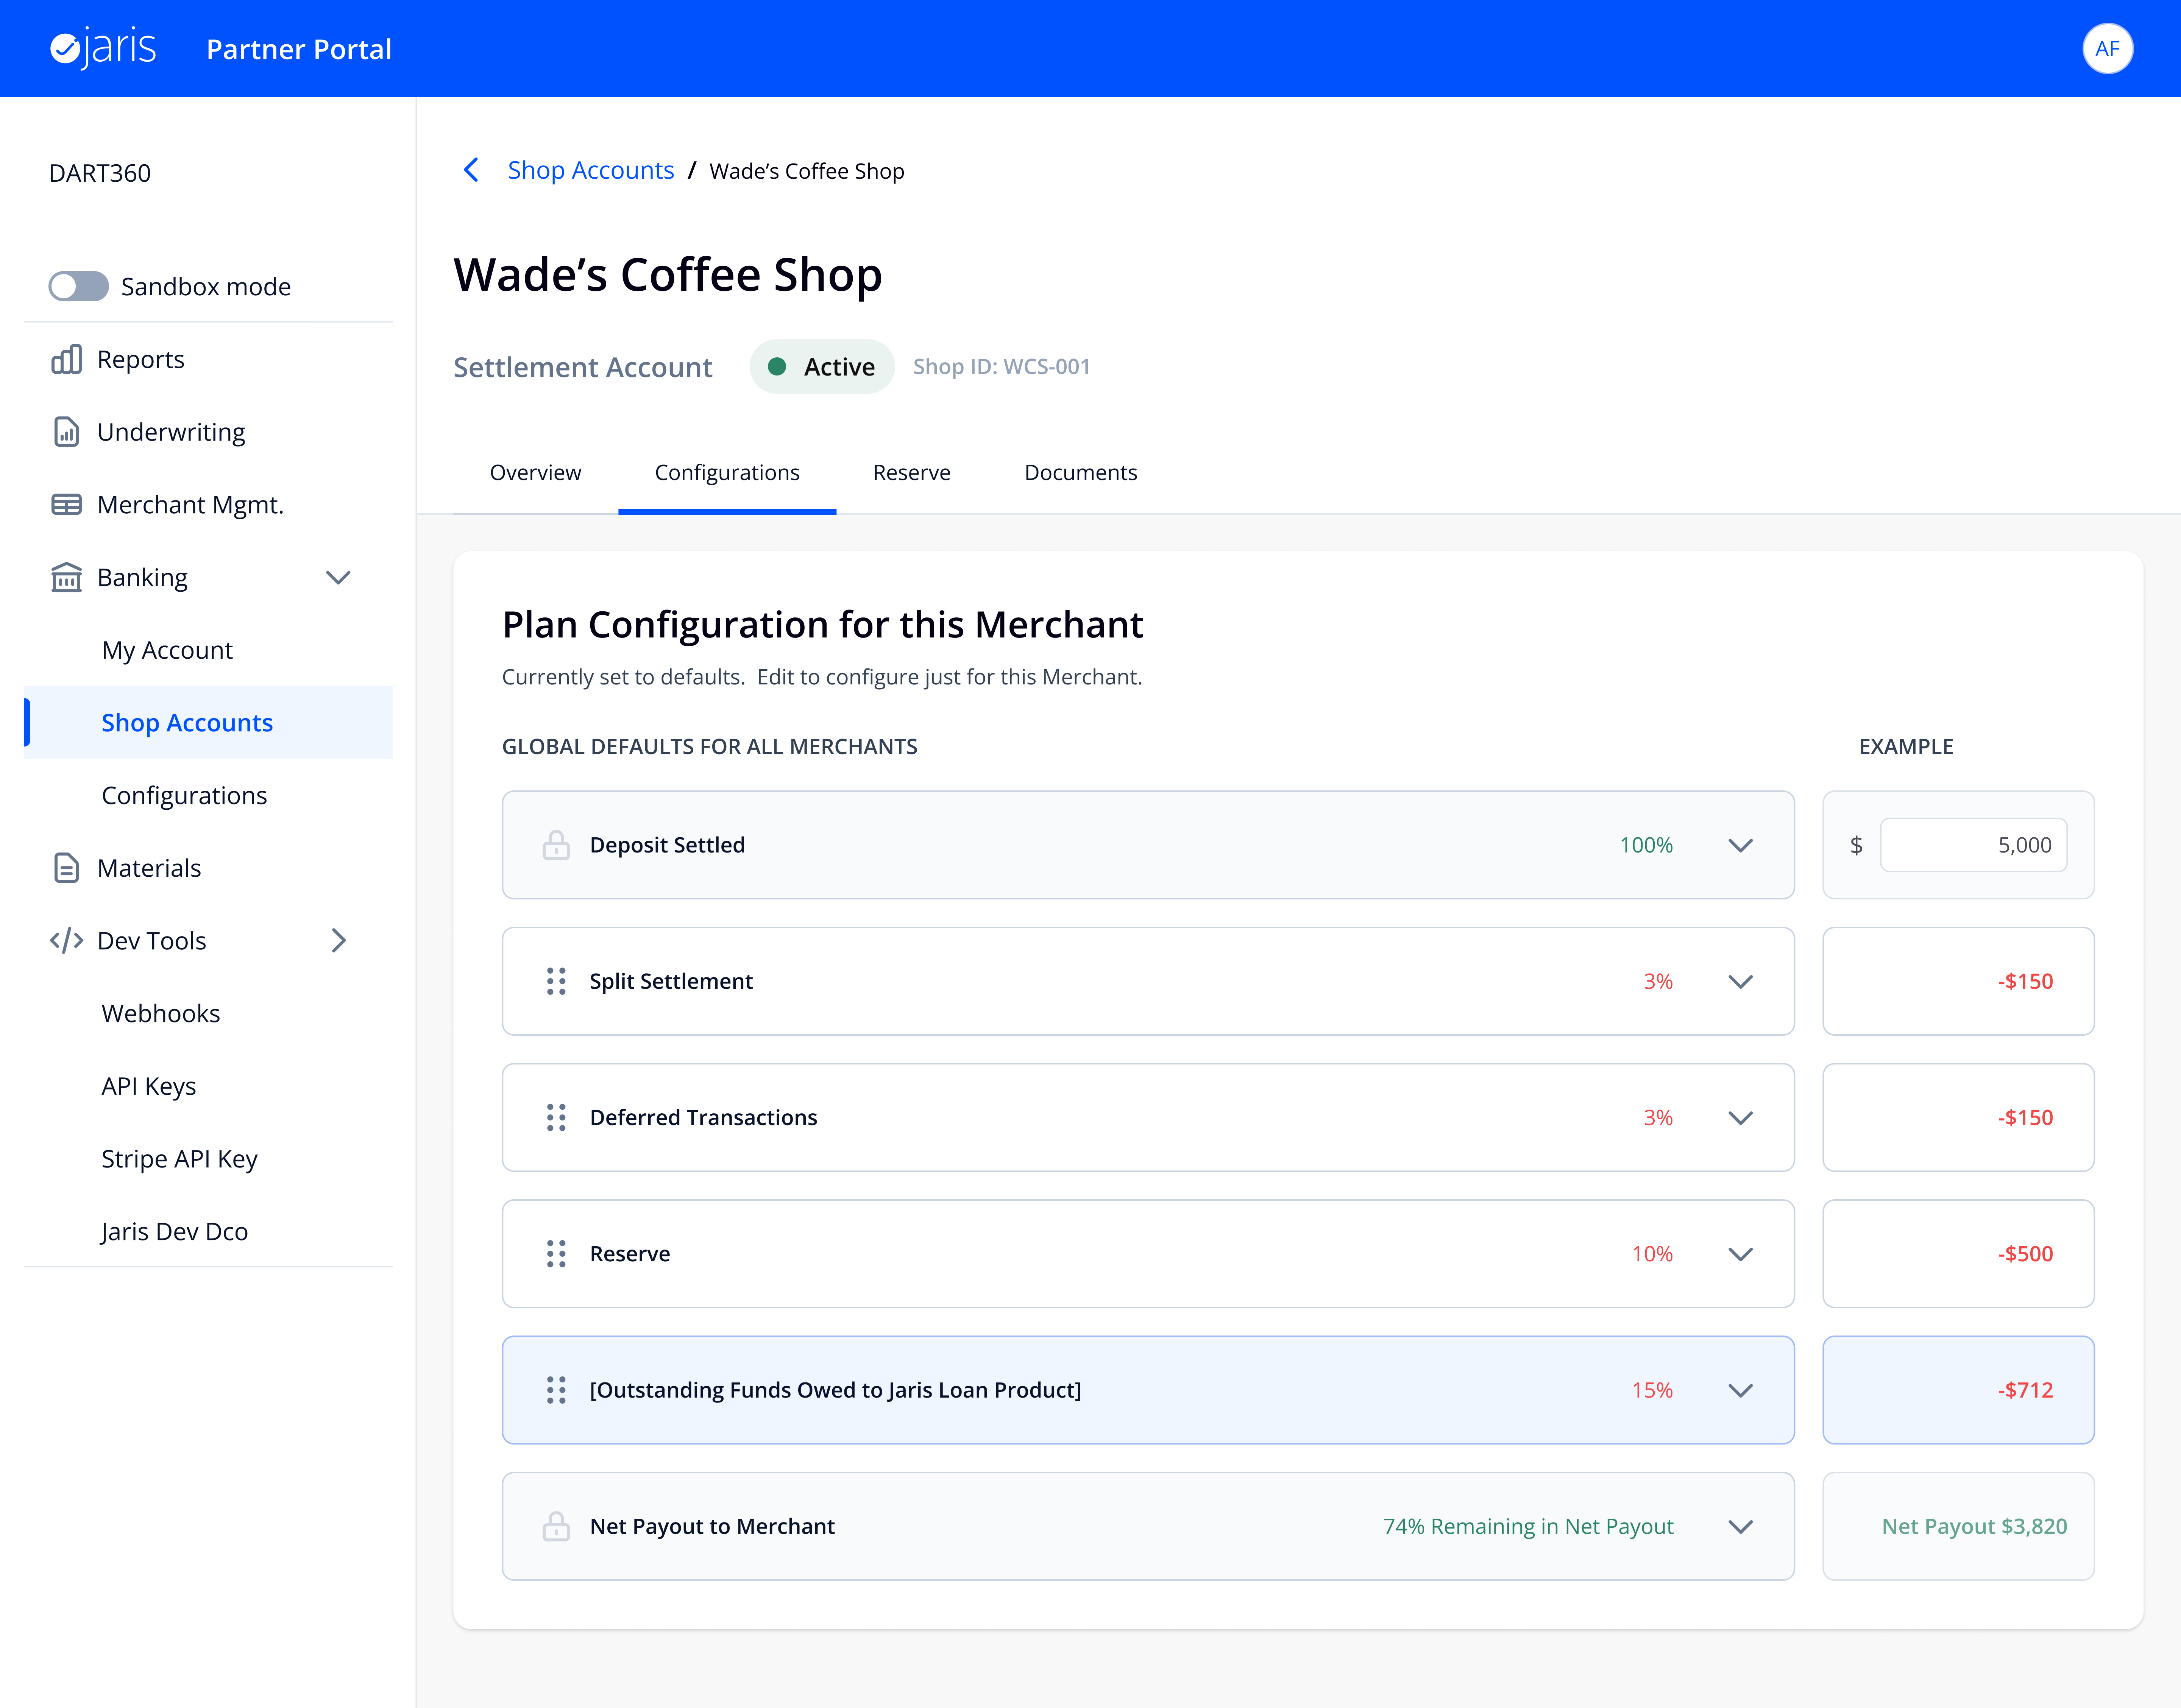2181x1708 pixels.
Task: Click the 10% Reserve value
Action: pos(1652,1254)
